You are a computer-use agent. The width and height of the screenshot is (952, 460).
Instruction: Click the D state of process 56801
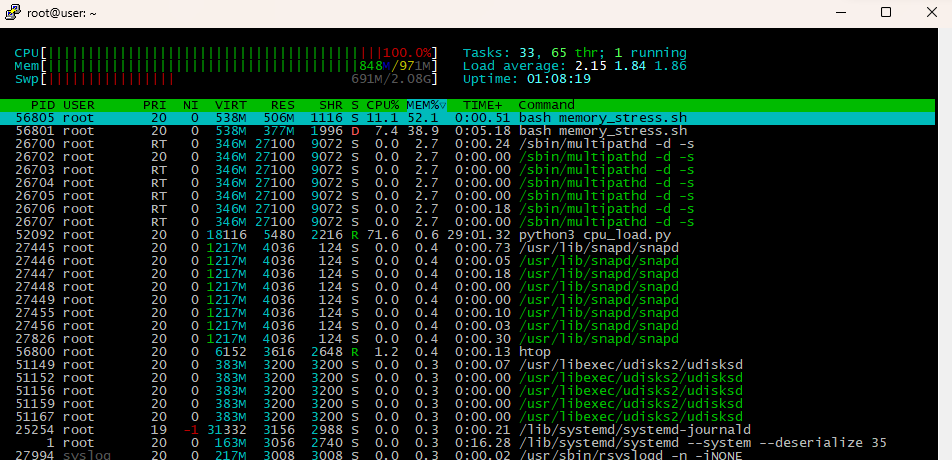(x=355, y=131)
